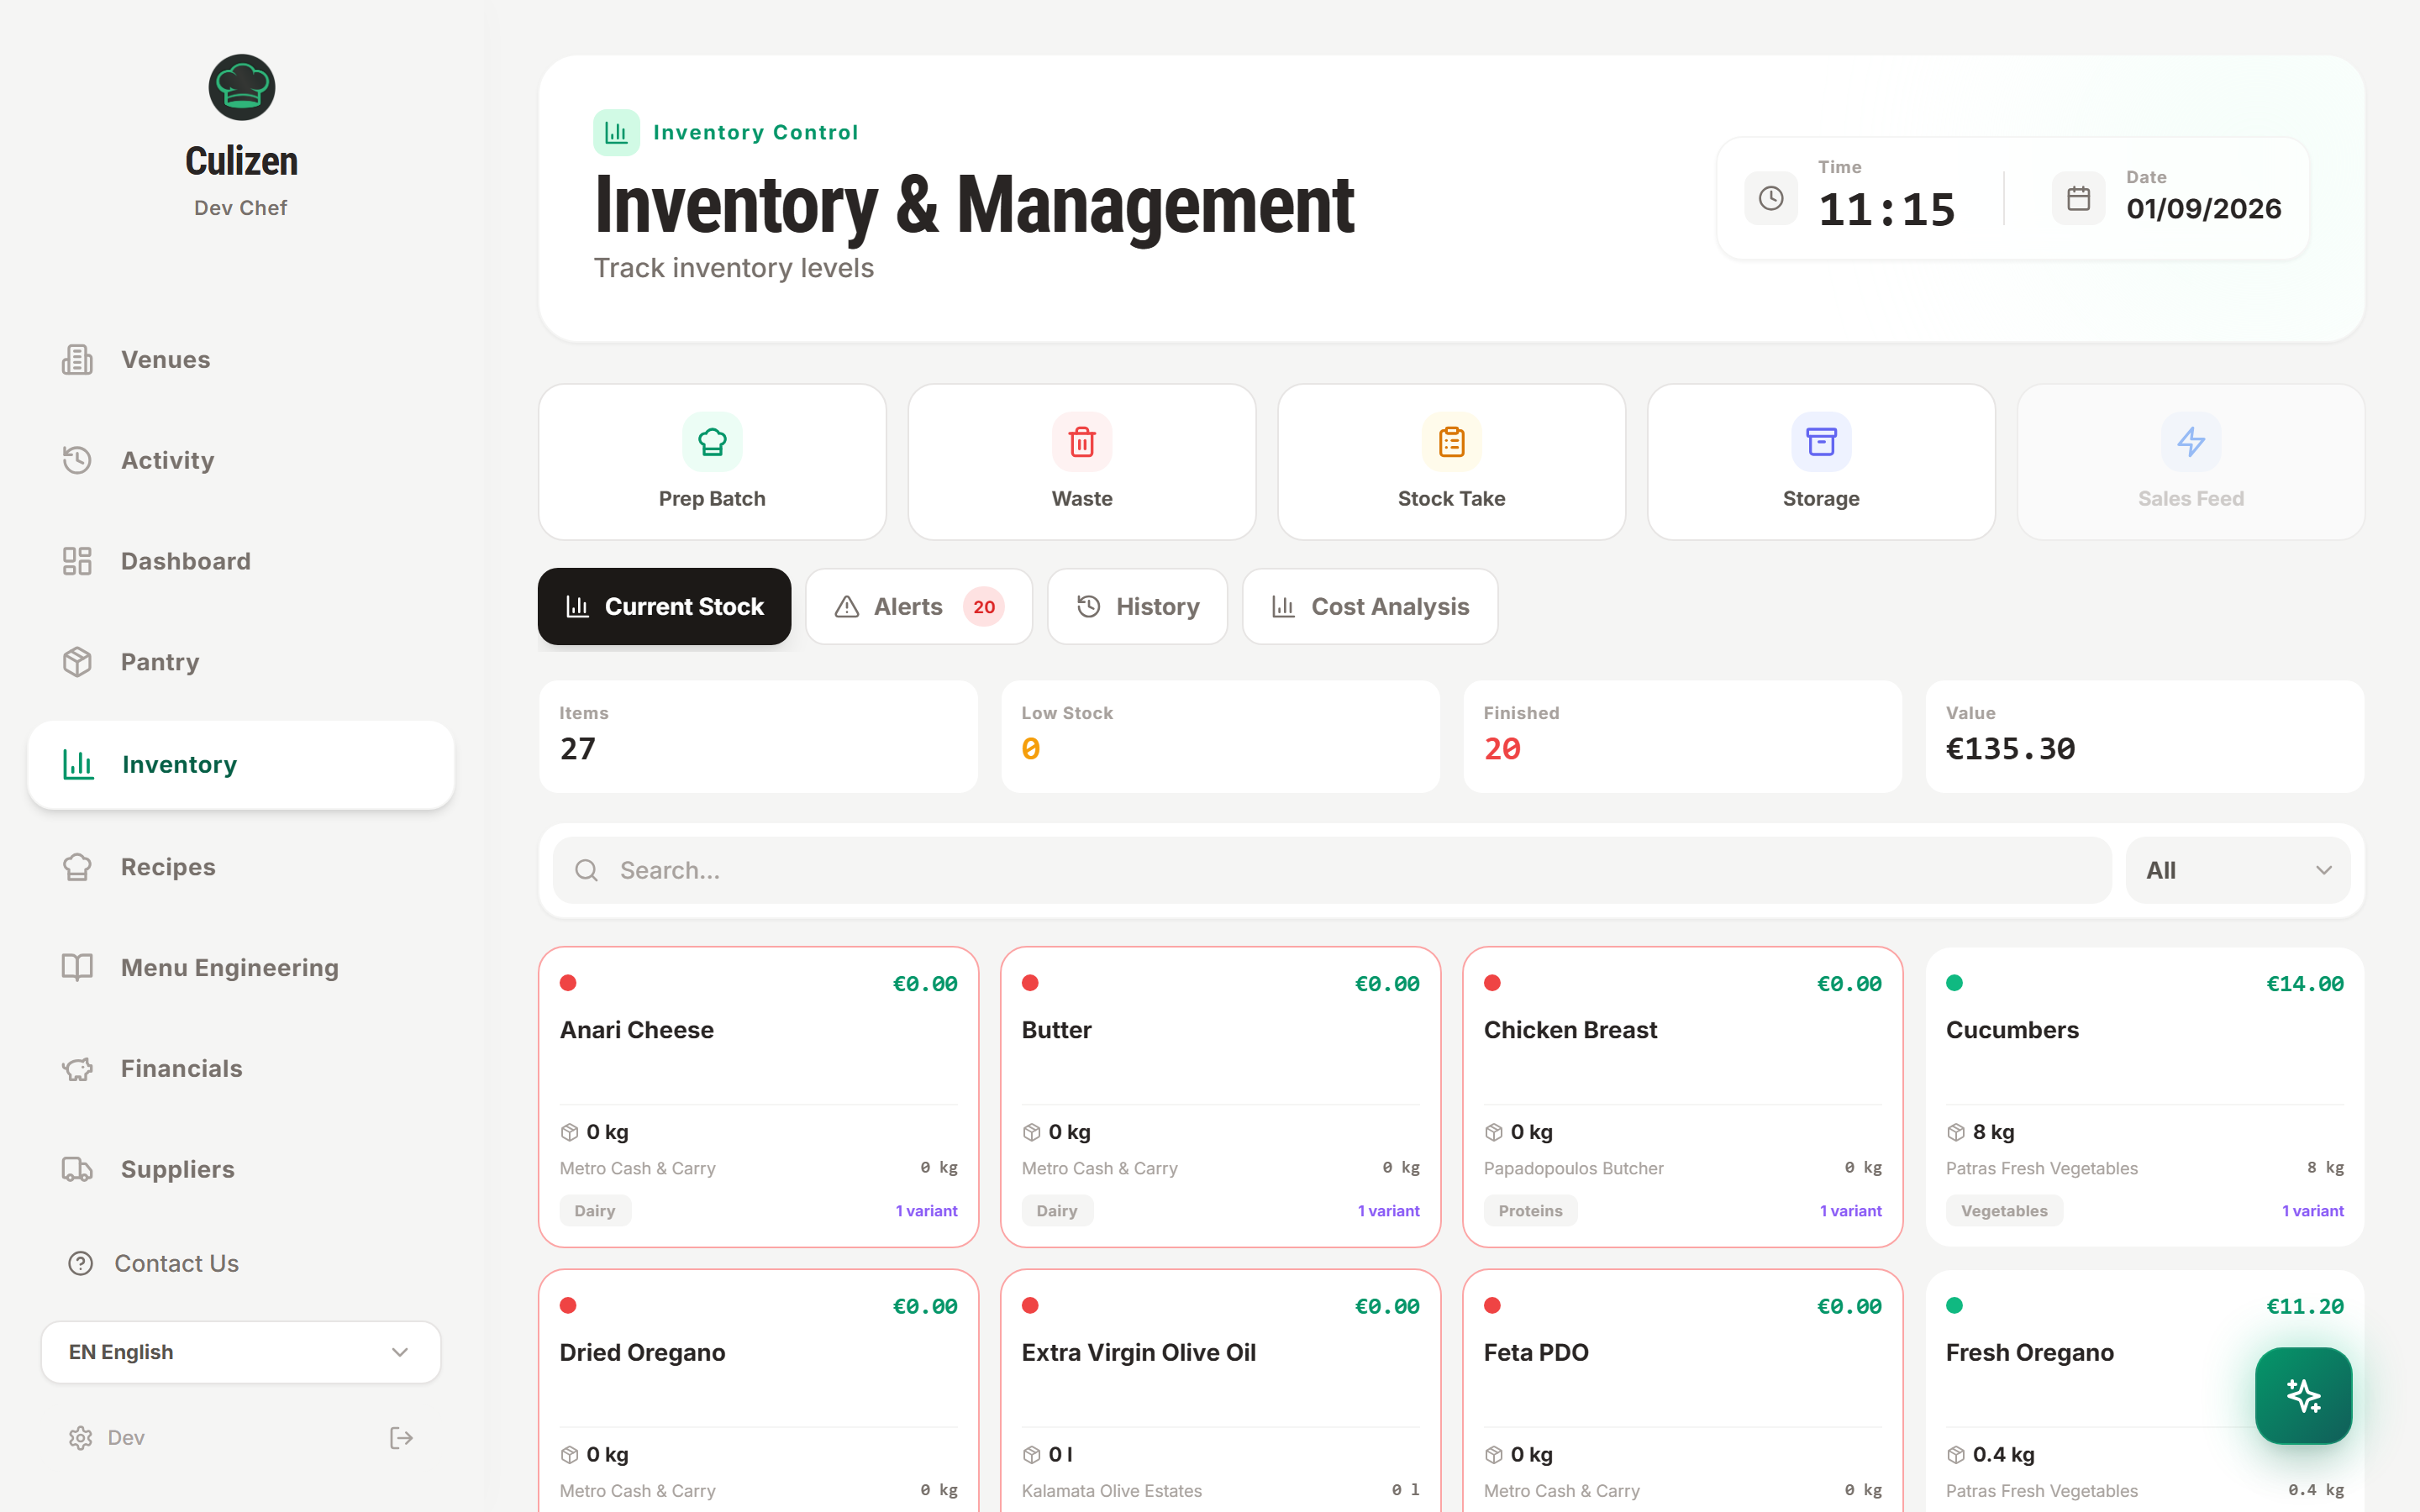Screen dimensions: 2420x1512
Task: Click the calendar icon beside Date
Action: (x=2079, y=198)
